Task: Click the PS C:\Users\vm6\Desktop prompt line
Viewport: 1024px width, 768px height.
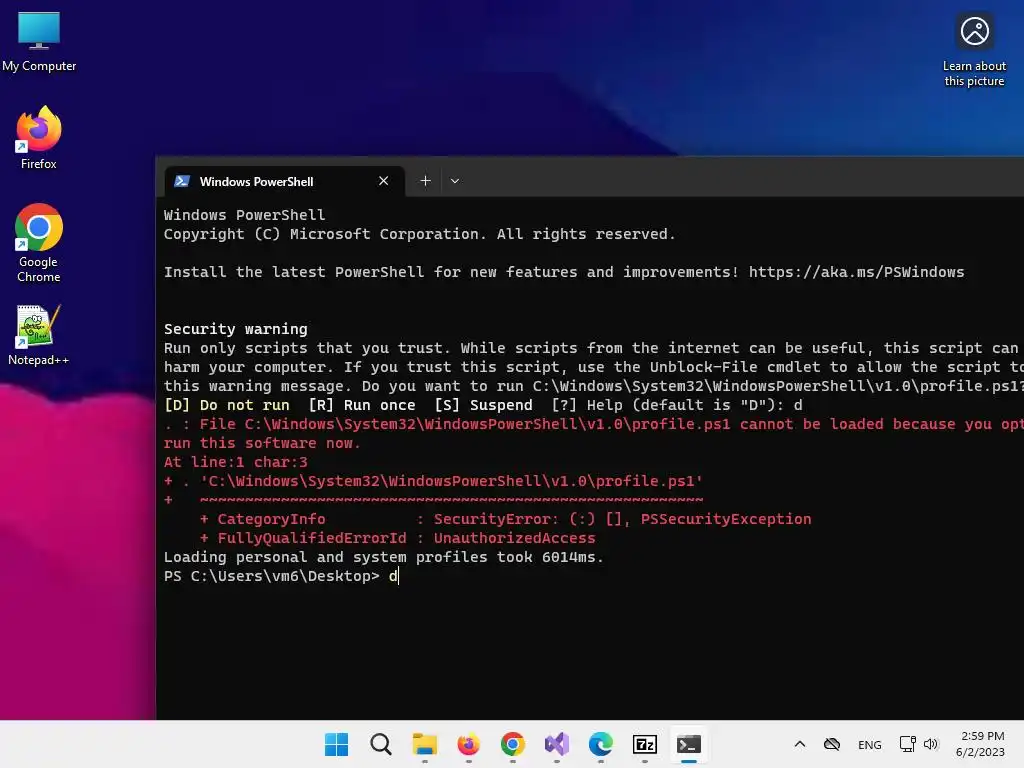Action: tap(280, 576)
